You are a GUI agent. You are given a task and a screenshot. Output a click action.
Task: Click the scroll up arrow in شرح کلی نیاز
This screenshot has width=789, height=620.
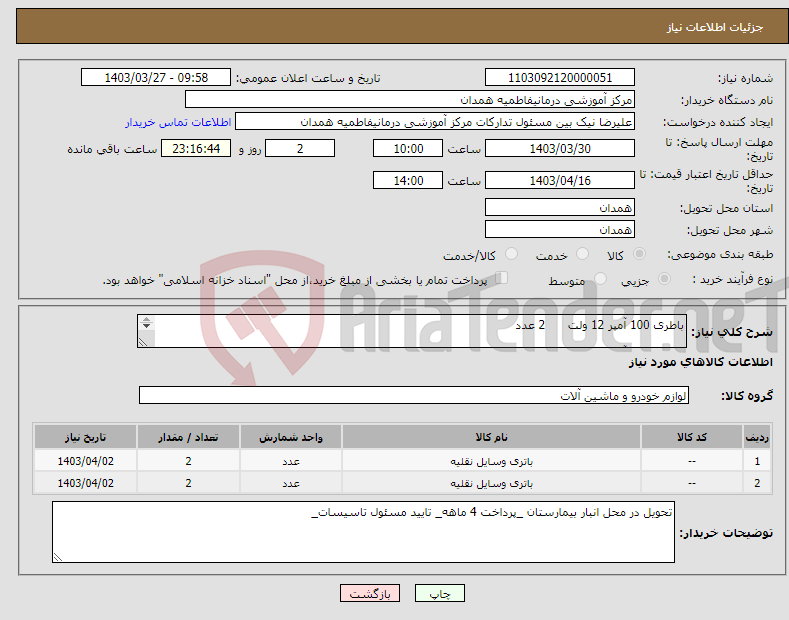pyautogui.click(x=146, y=320)
